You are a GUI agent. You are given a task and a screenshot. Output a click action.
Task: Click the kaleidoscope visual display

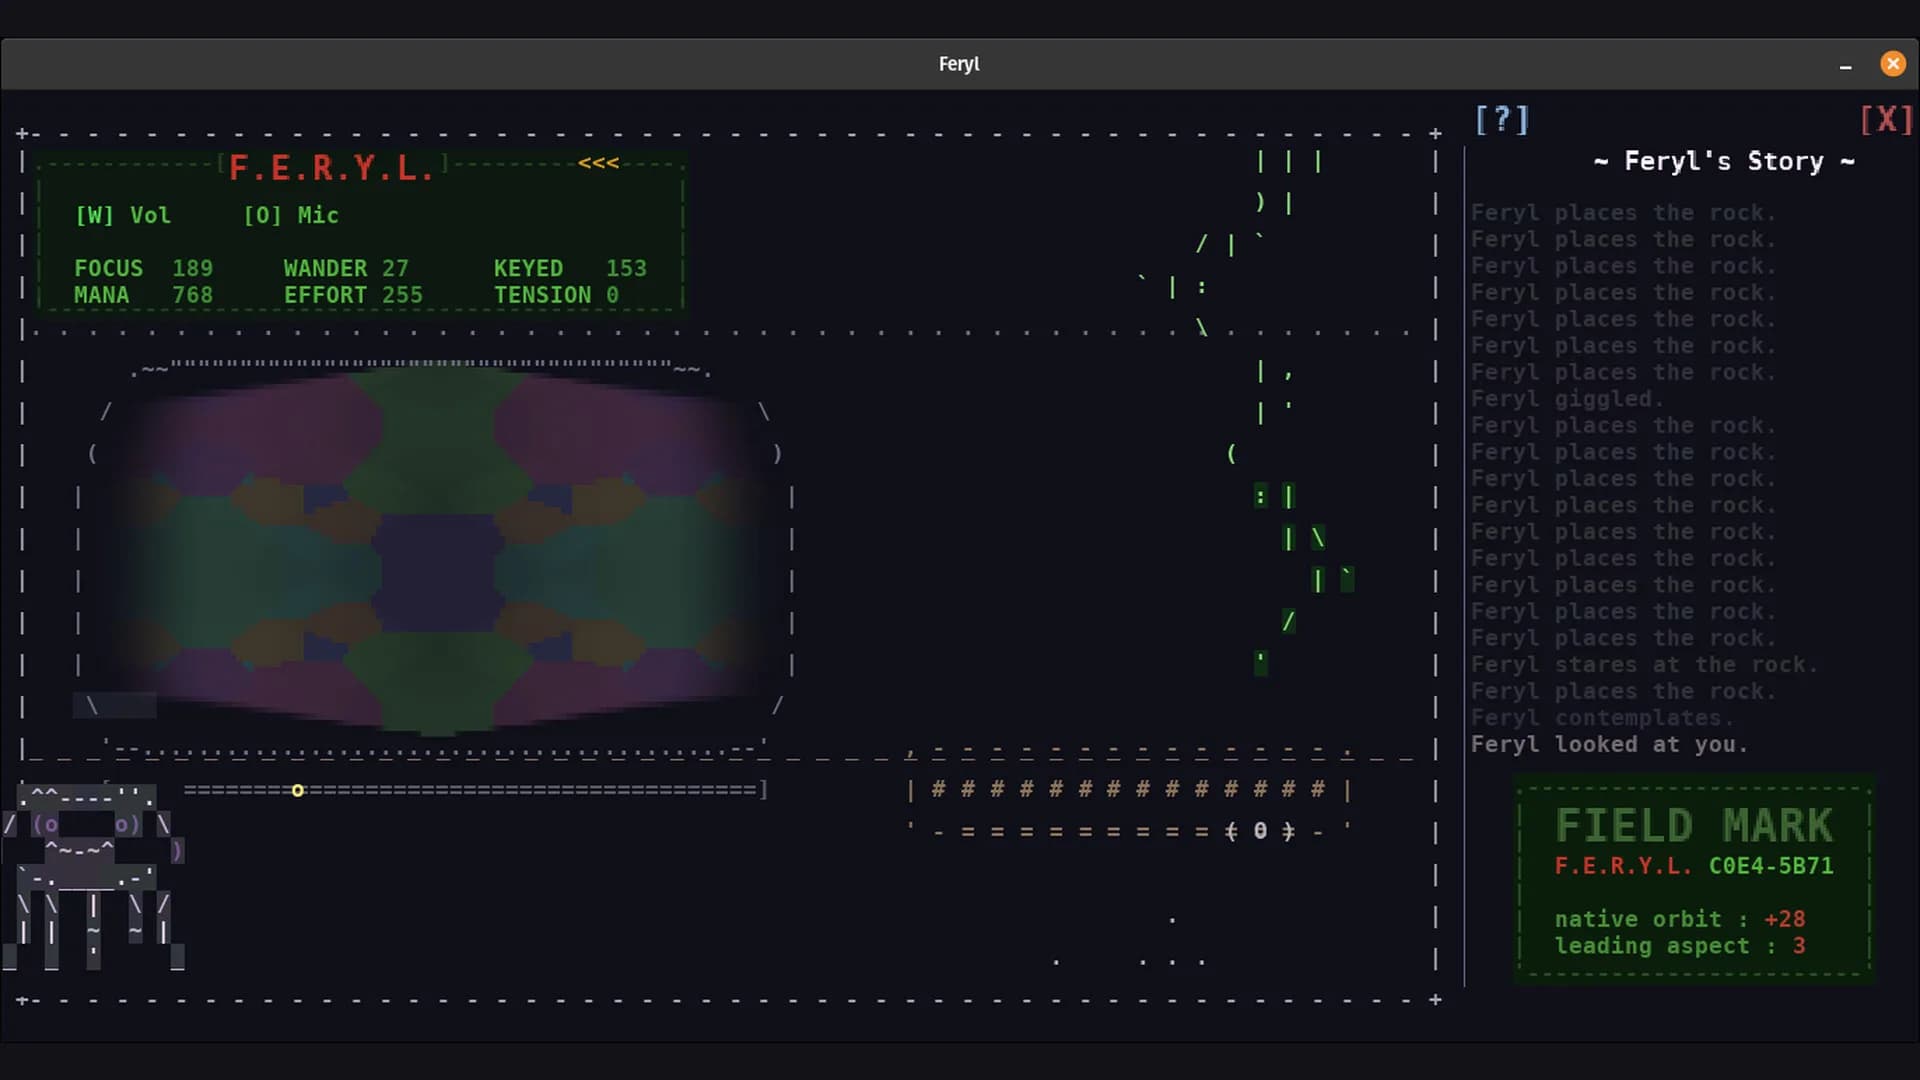(437, 550)
